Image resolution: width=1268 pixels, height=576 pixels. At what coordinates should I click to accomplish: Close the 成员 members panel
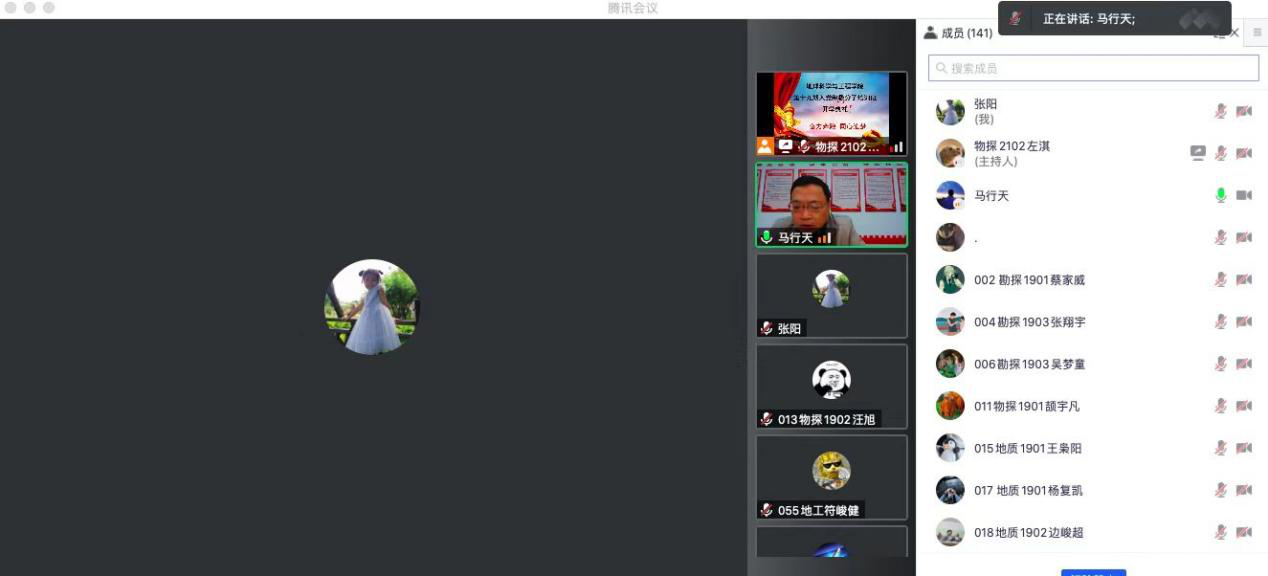coord(1234,33)
